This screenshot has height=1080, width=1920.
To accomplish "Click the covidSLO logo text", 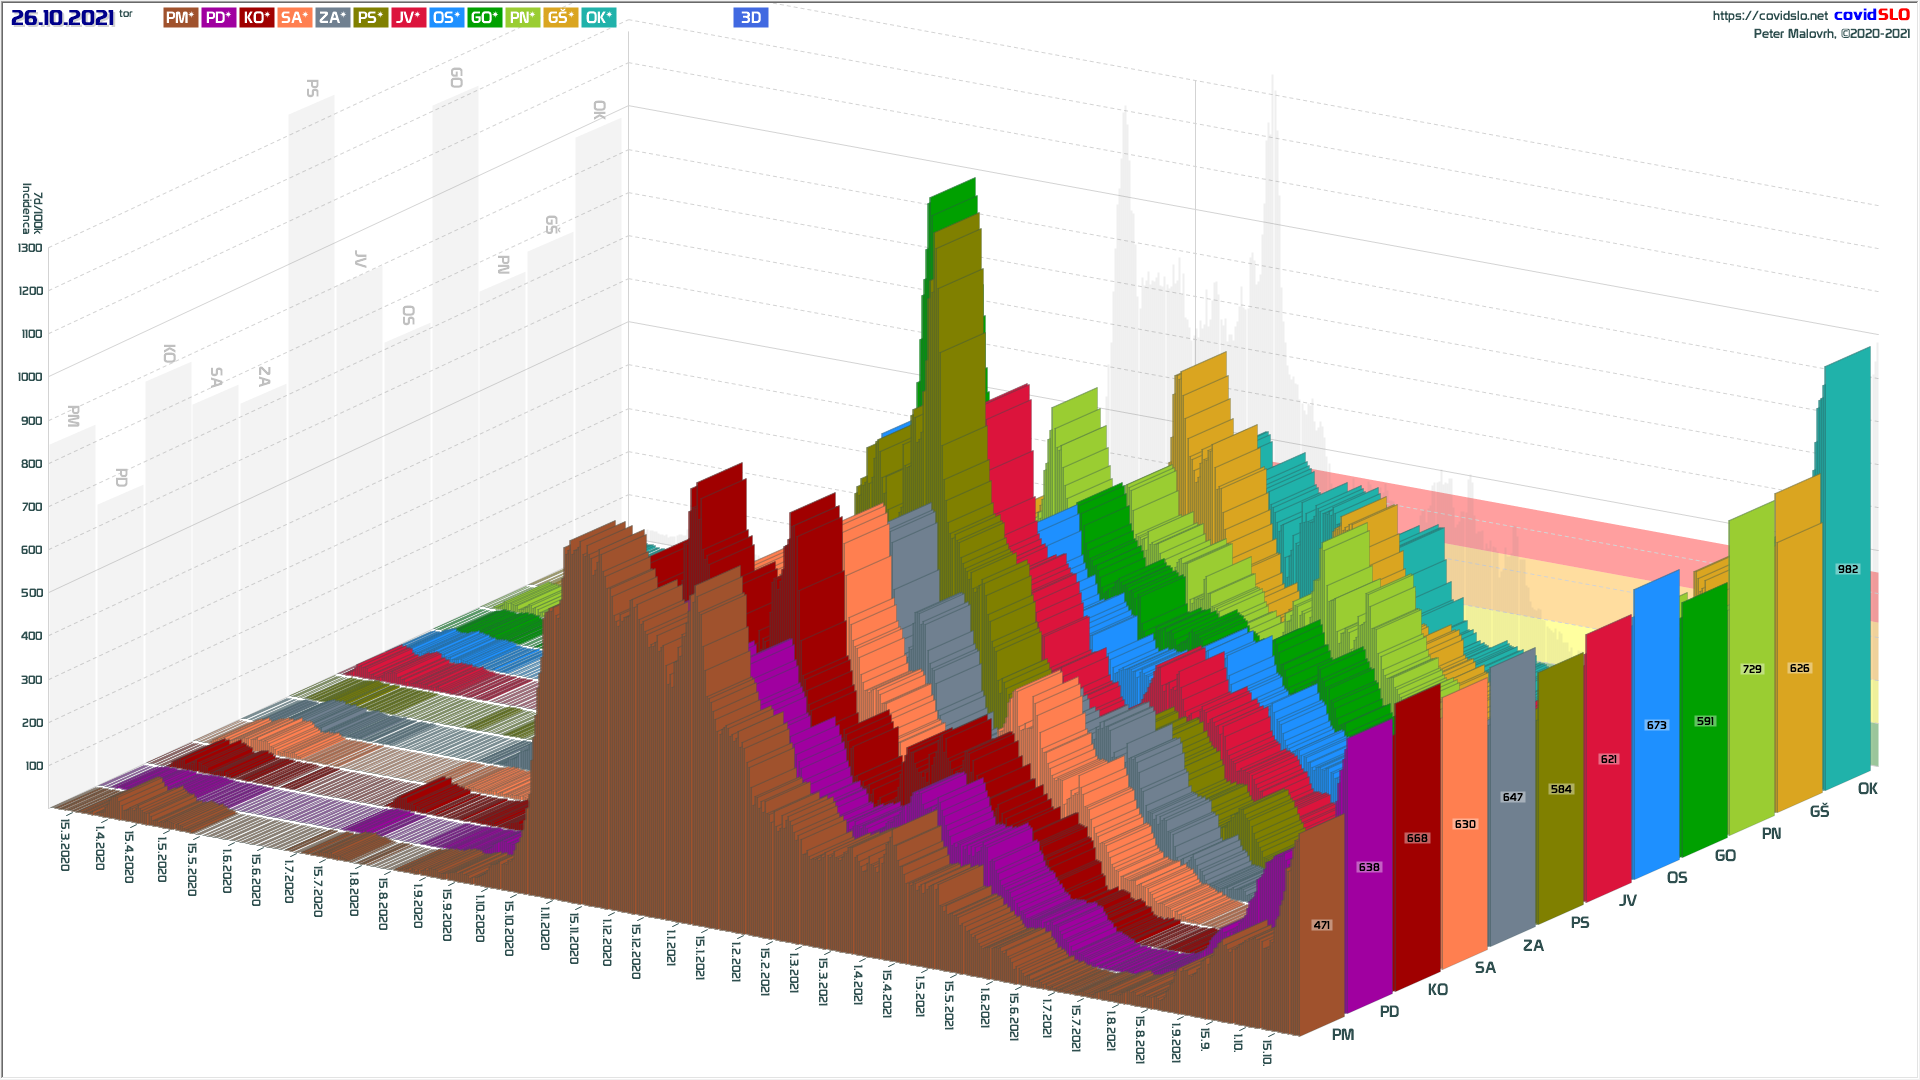I will click(x=1871, y=14).
